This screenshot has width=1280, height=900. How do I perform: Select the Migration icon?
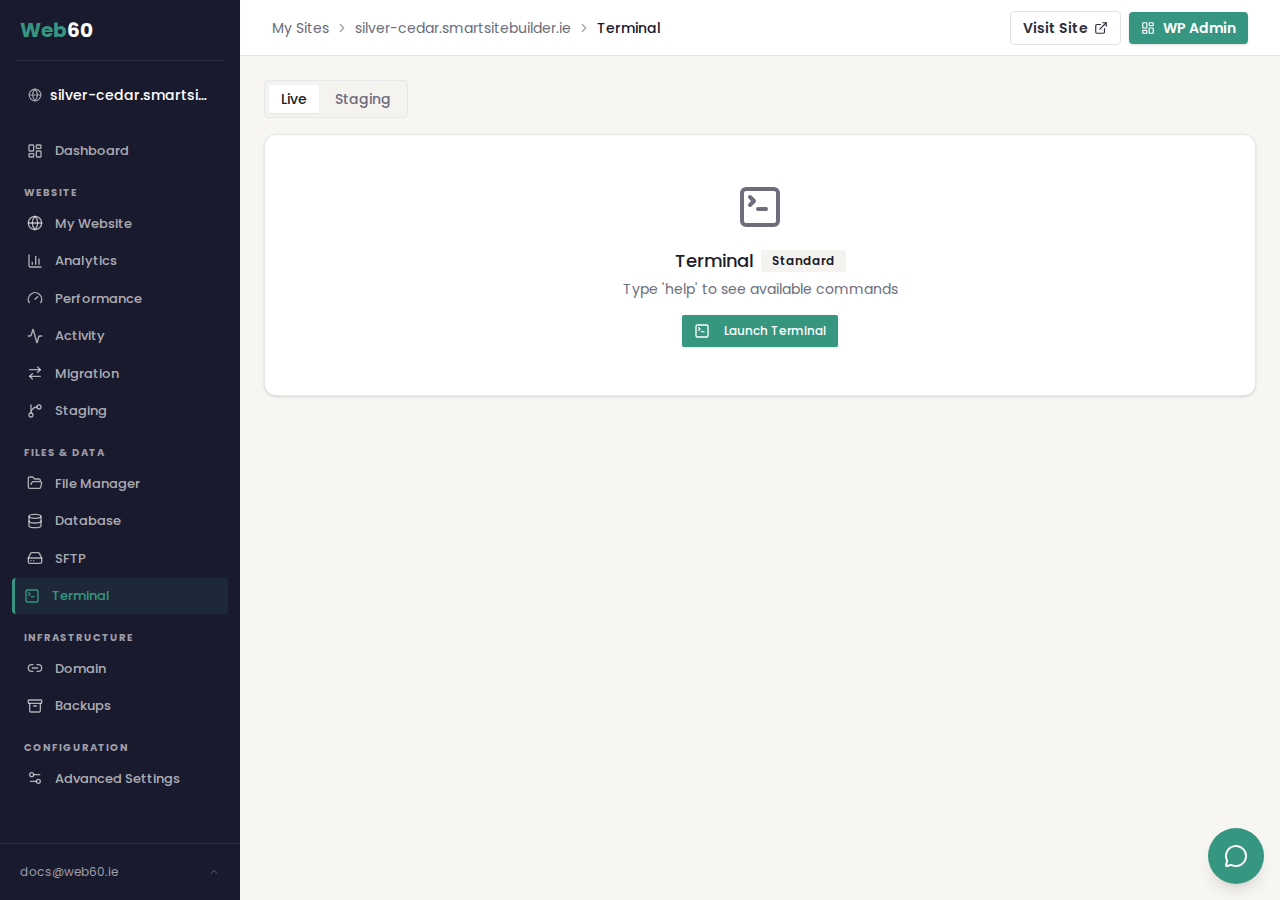tap(34, 373)
